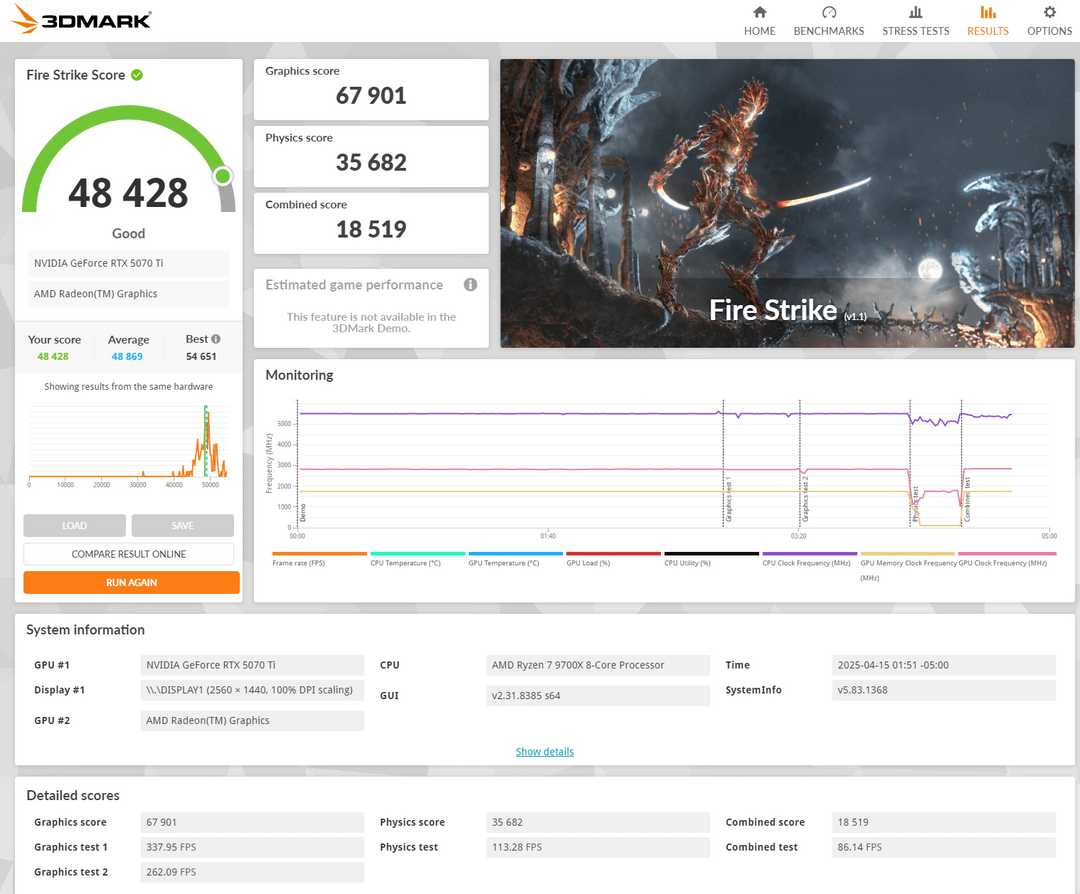Click the LOAD button
This screenshot has height=894, width=1080.
pos(74,526)
